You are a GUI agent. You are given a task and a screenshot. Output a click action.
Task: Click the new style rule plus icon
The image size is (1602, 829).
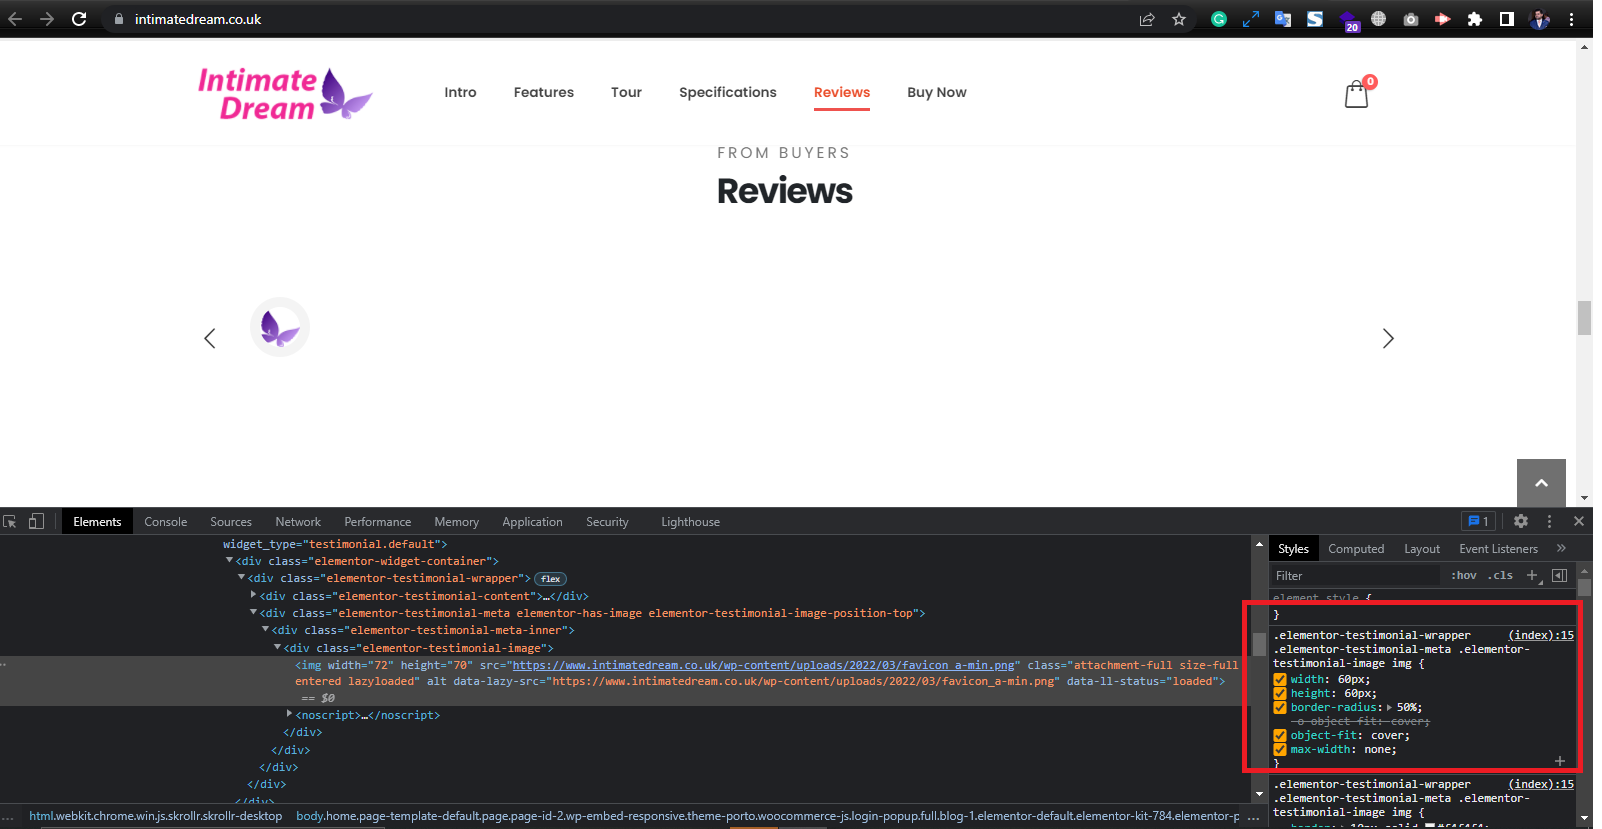(x=1532, y=575)
